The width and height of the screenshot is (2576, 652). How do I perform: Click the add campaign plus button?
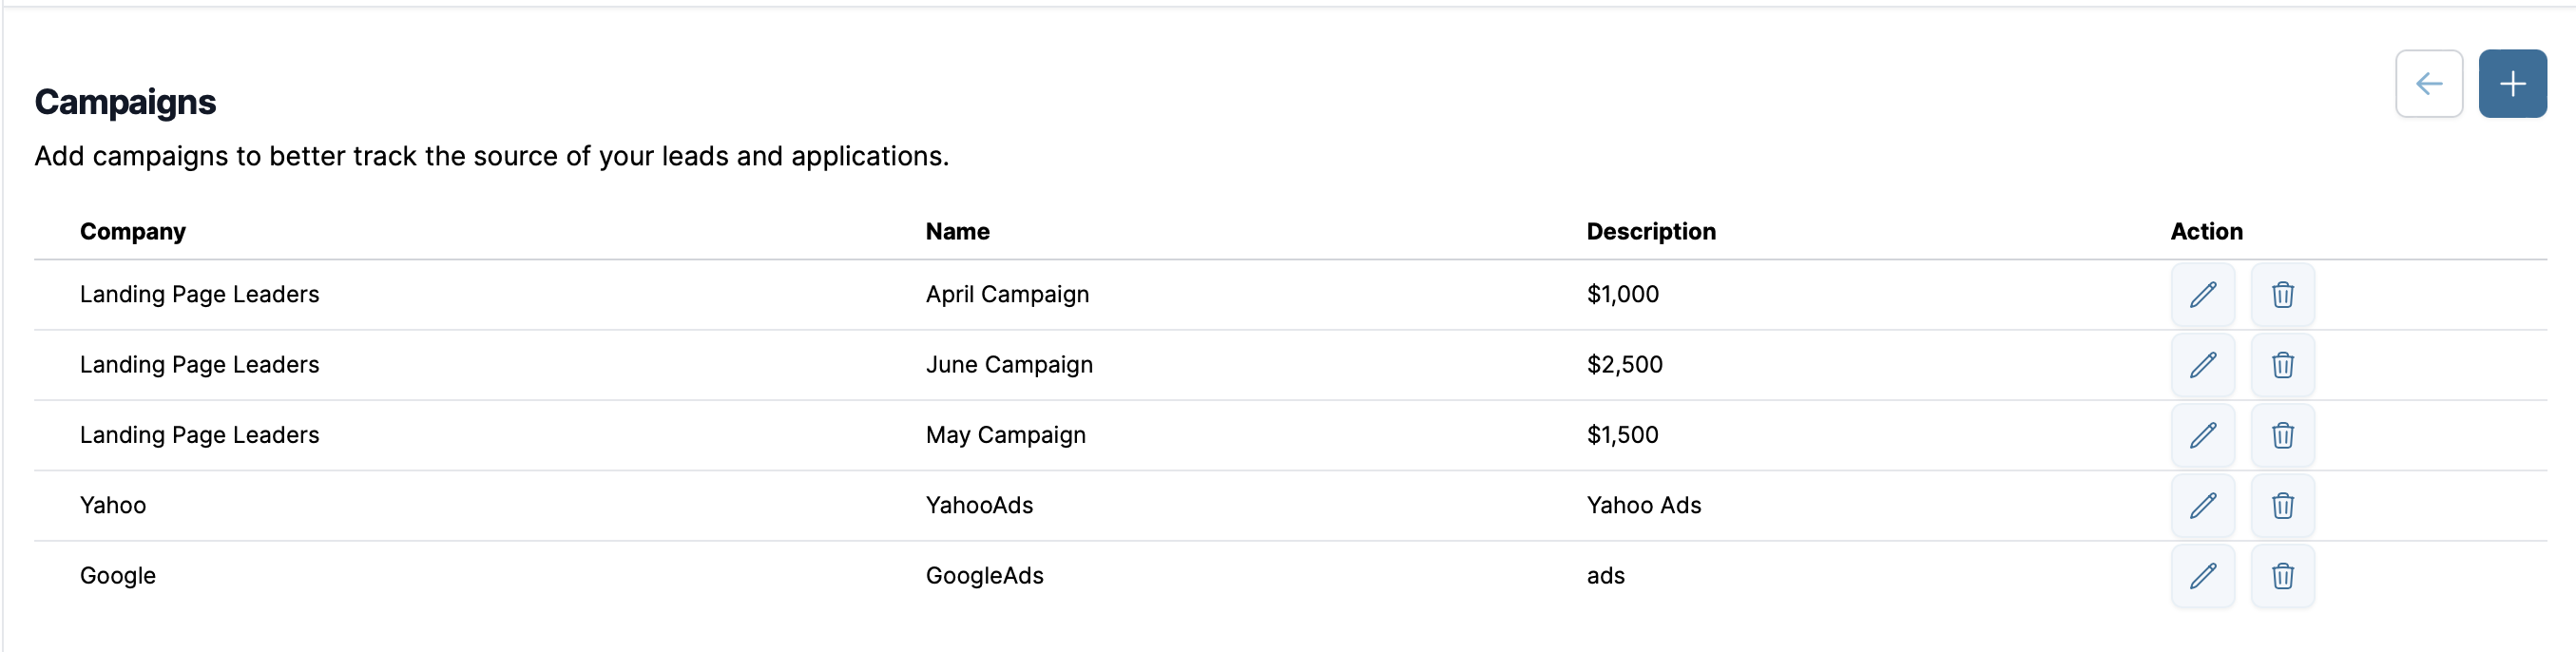2511,84
